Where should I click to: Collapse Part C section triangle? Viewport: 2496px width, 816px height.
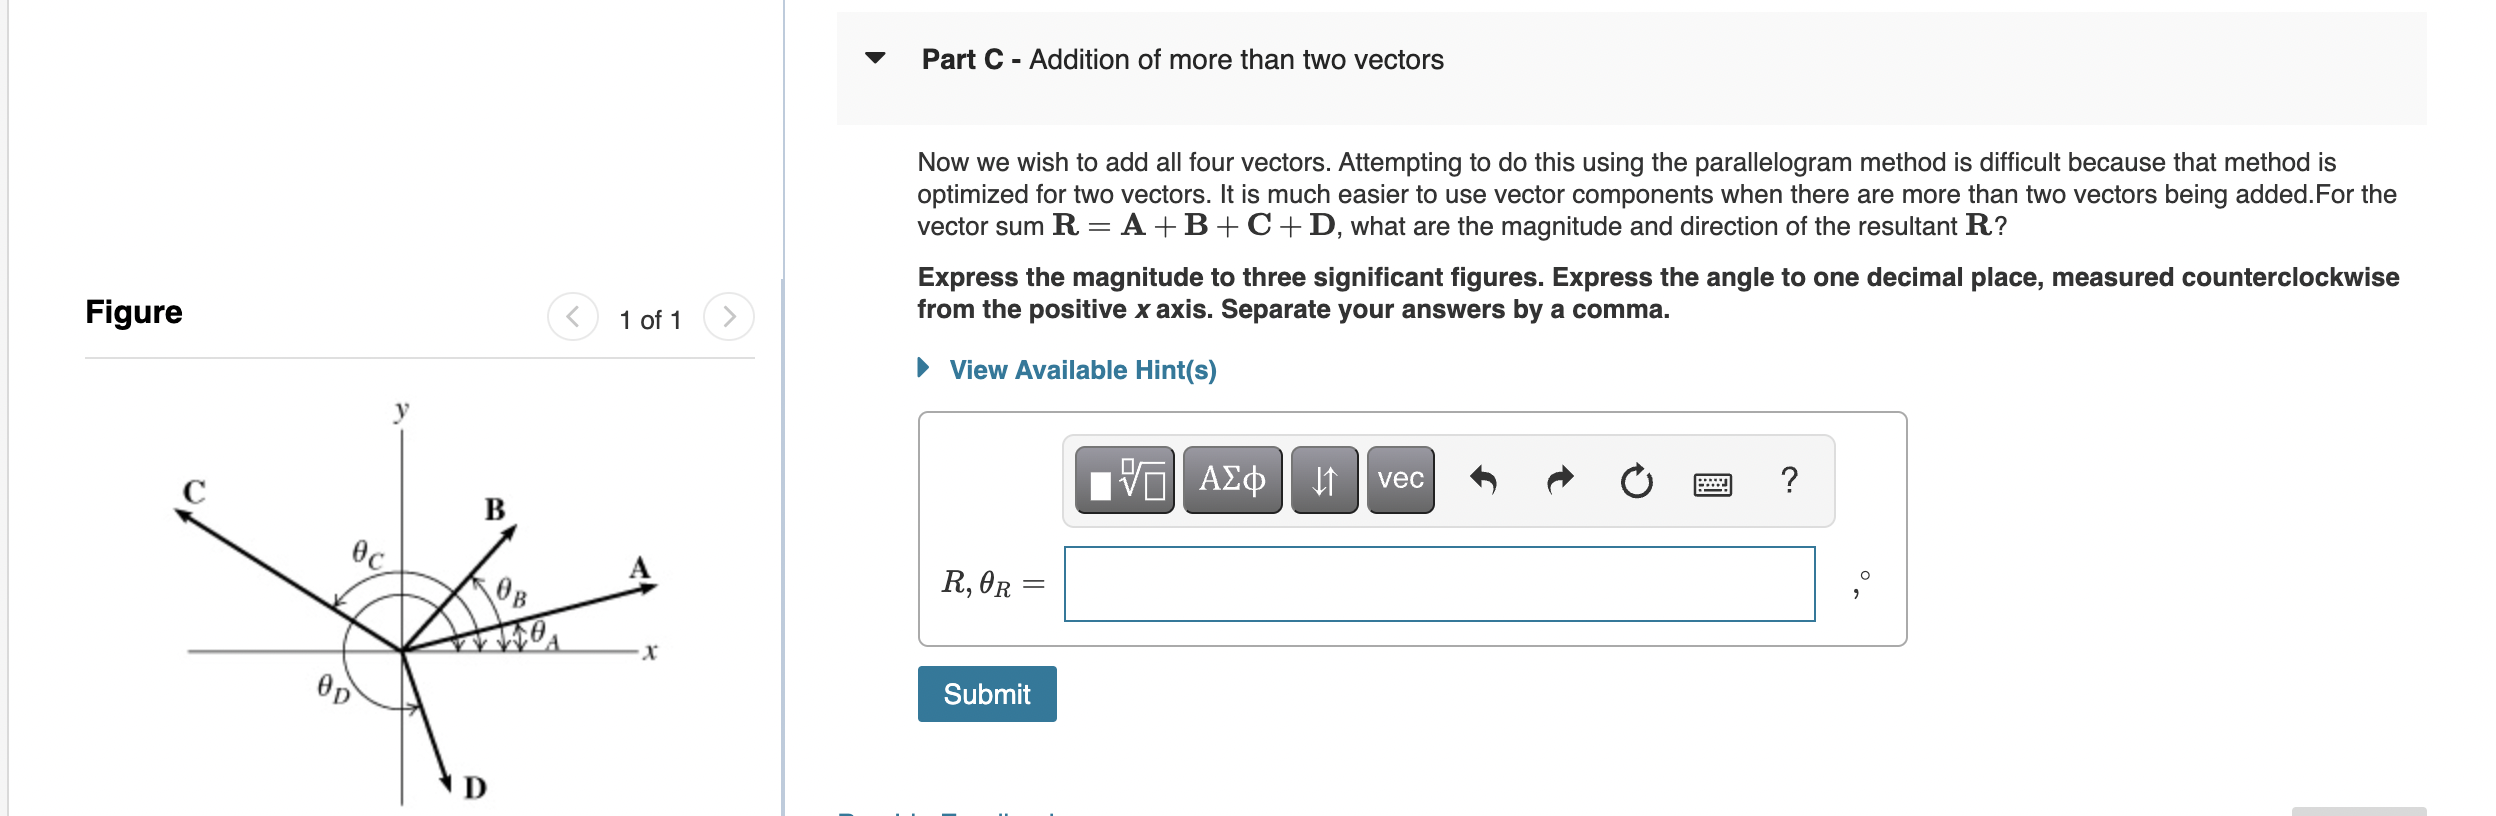pyautogui.click(x=875, y=58)
